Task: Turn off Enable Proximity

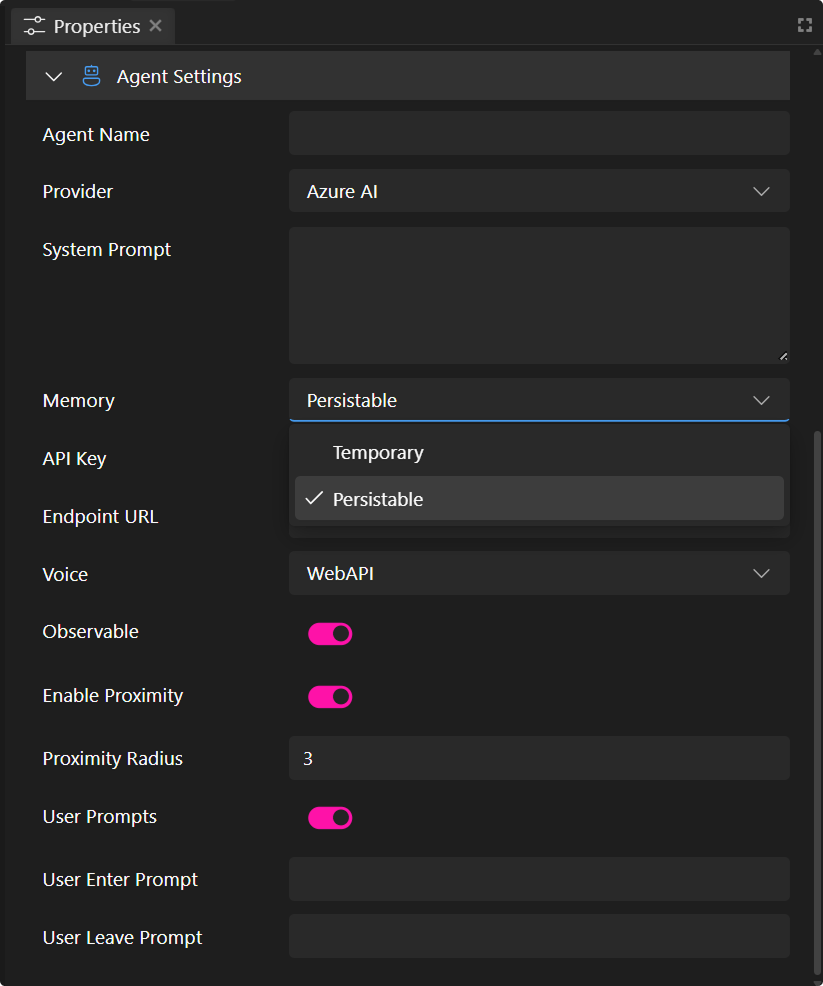Action: click(330, 696)
